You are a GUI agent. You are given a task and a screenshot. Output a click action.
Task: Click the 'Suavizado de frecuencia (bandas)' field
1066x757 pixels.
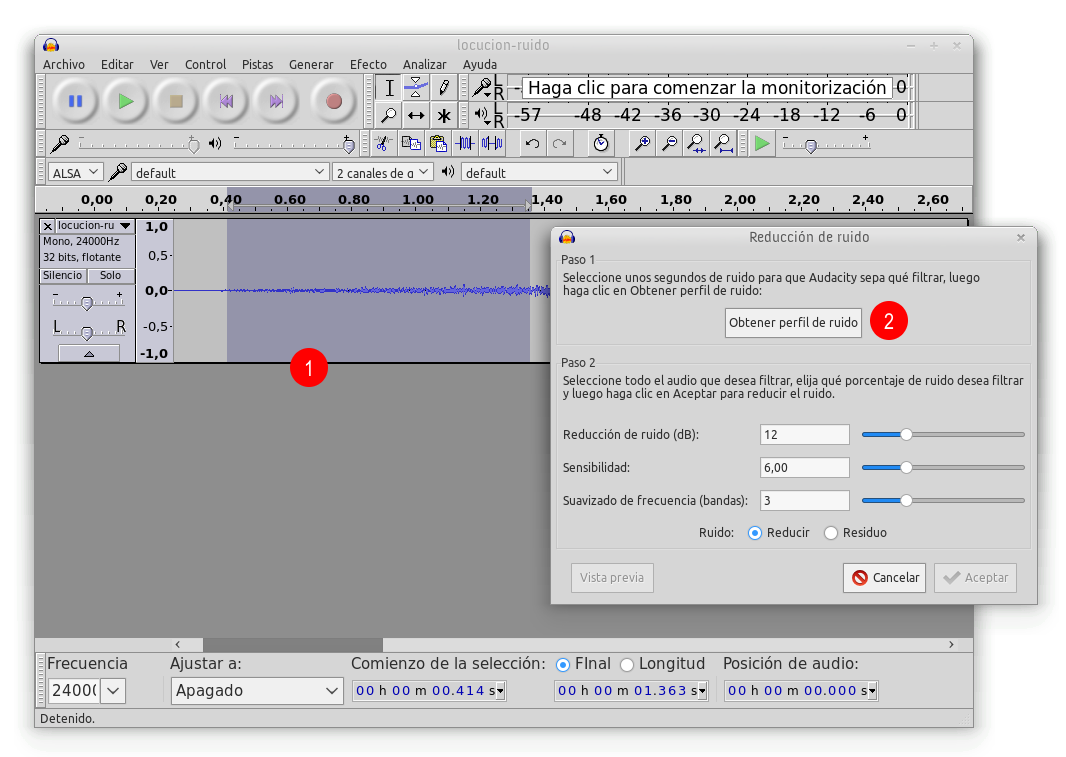(x=805, y=501)
